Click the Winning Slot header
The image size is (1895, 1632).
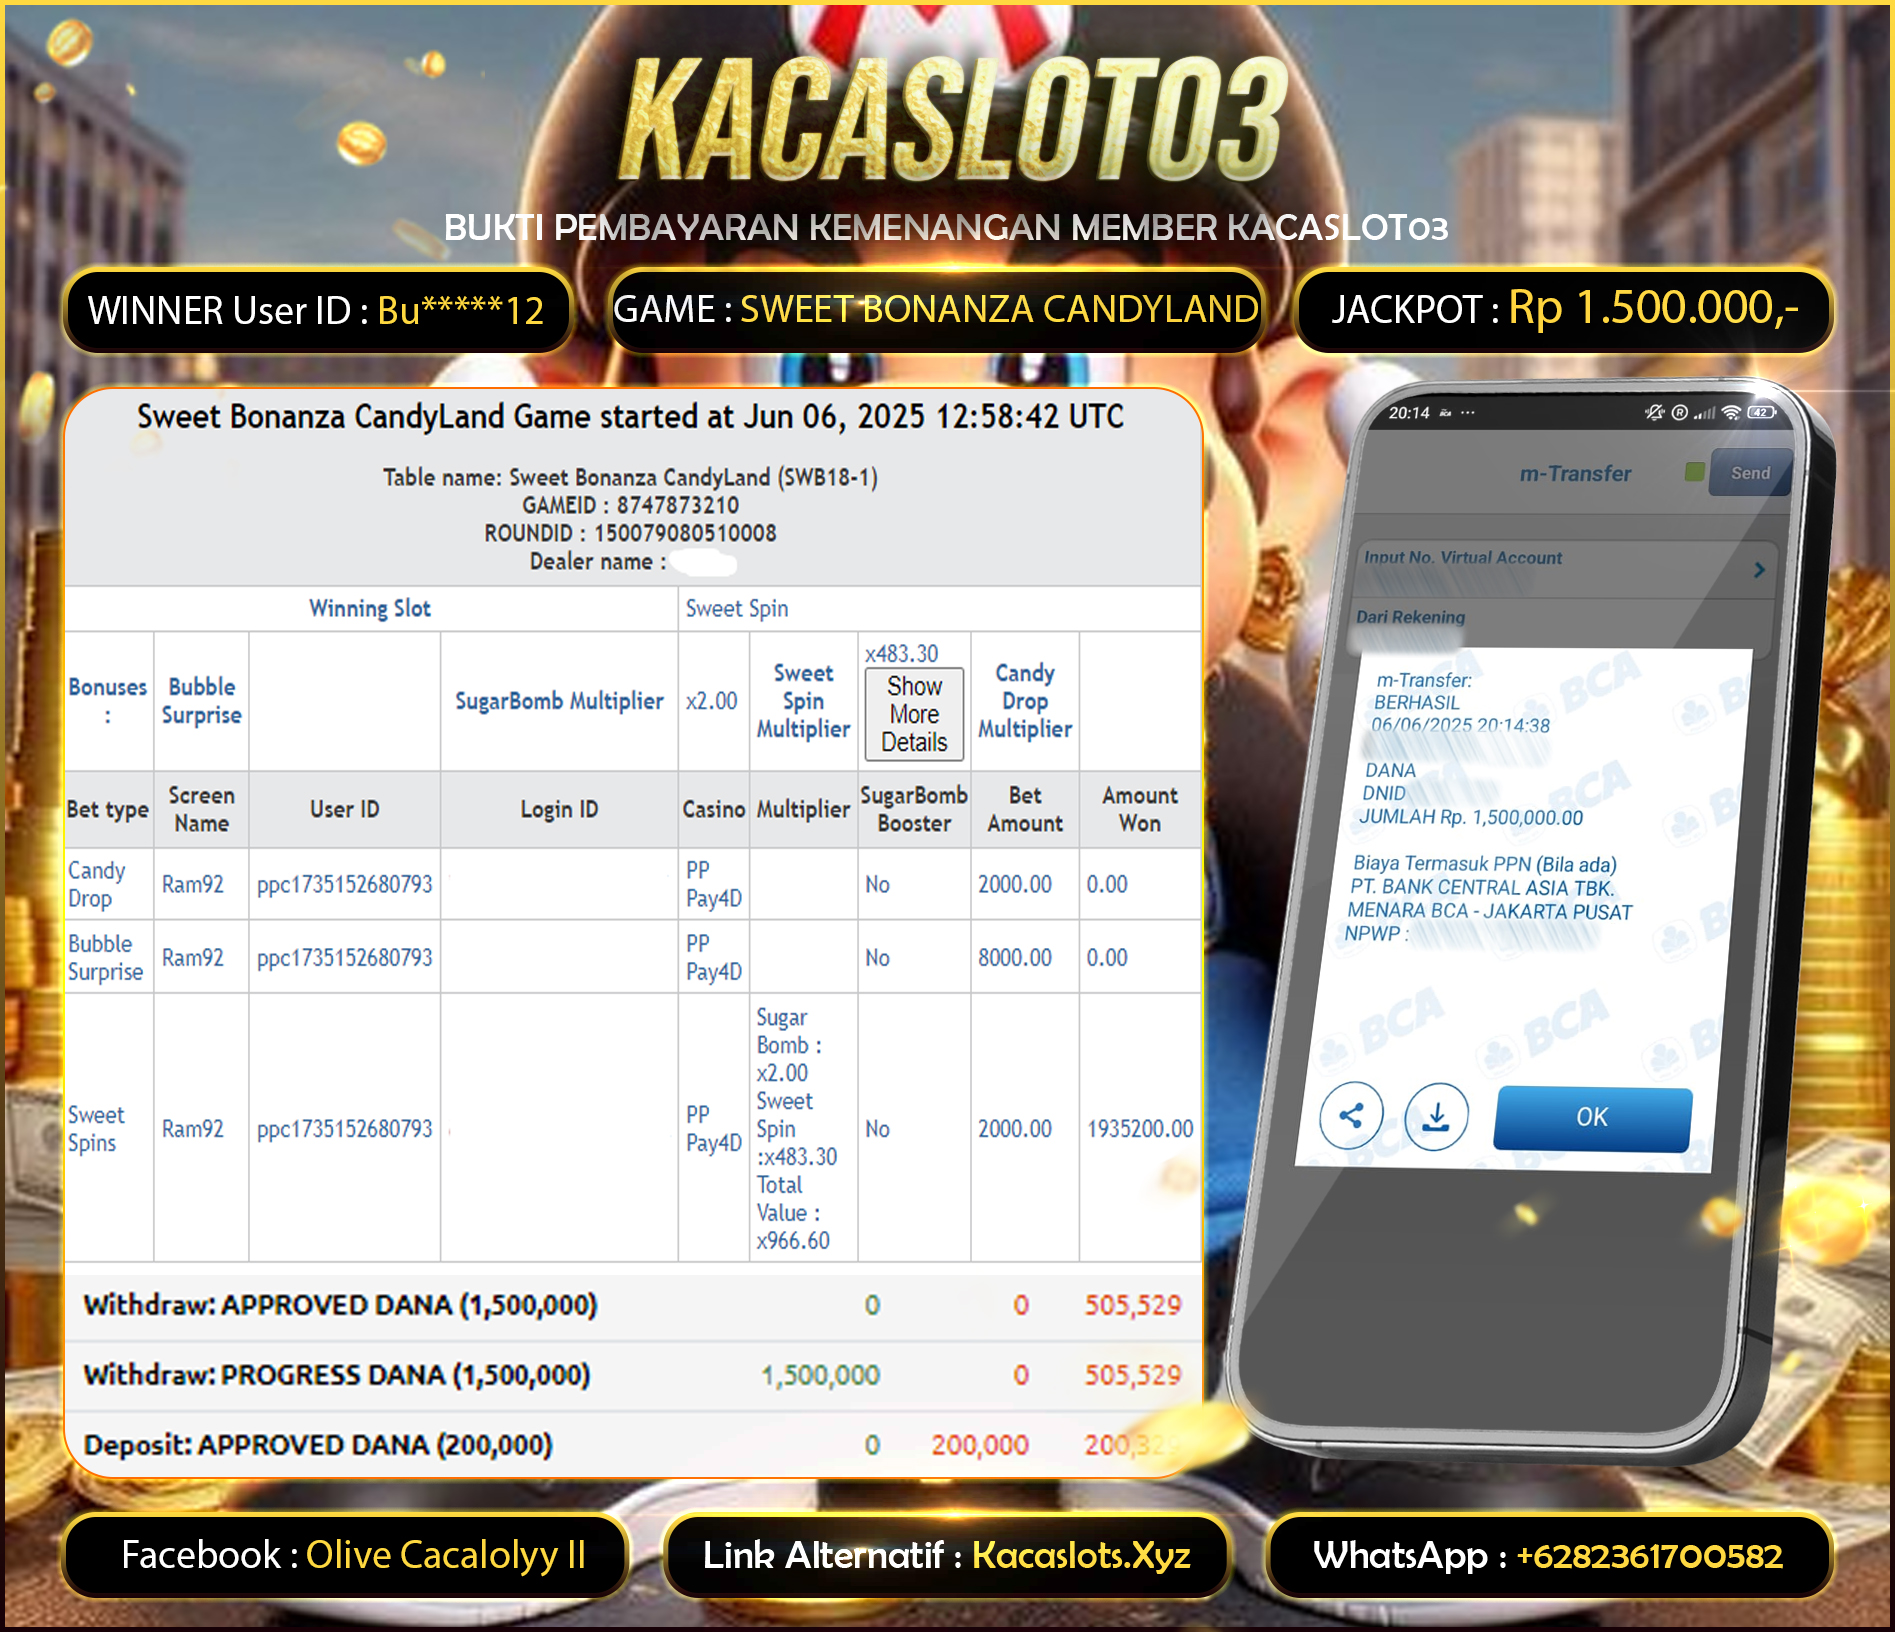tap(369, 608)
